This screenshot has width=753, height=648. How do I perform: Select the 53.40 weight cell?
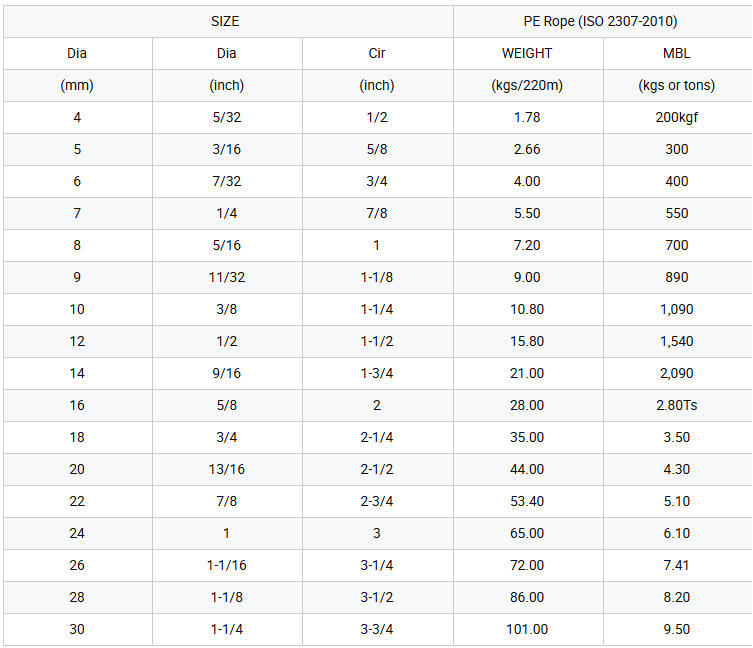[x=527, y=501]
